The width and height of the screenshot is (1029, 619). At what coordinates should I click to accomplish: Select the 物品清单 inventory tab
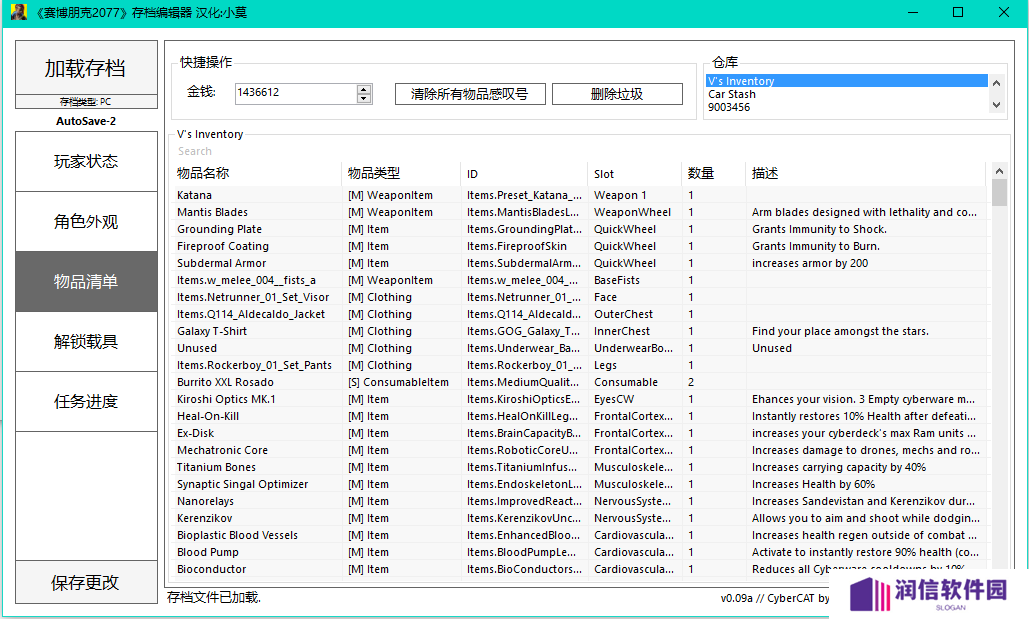tap(86, 282)
